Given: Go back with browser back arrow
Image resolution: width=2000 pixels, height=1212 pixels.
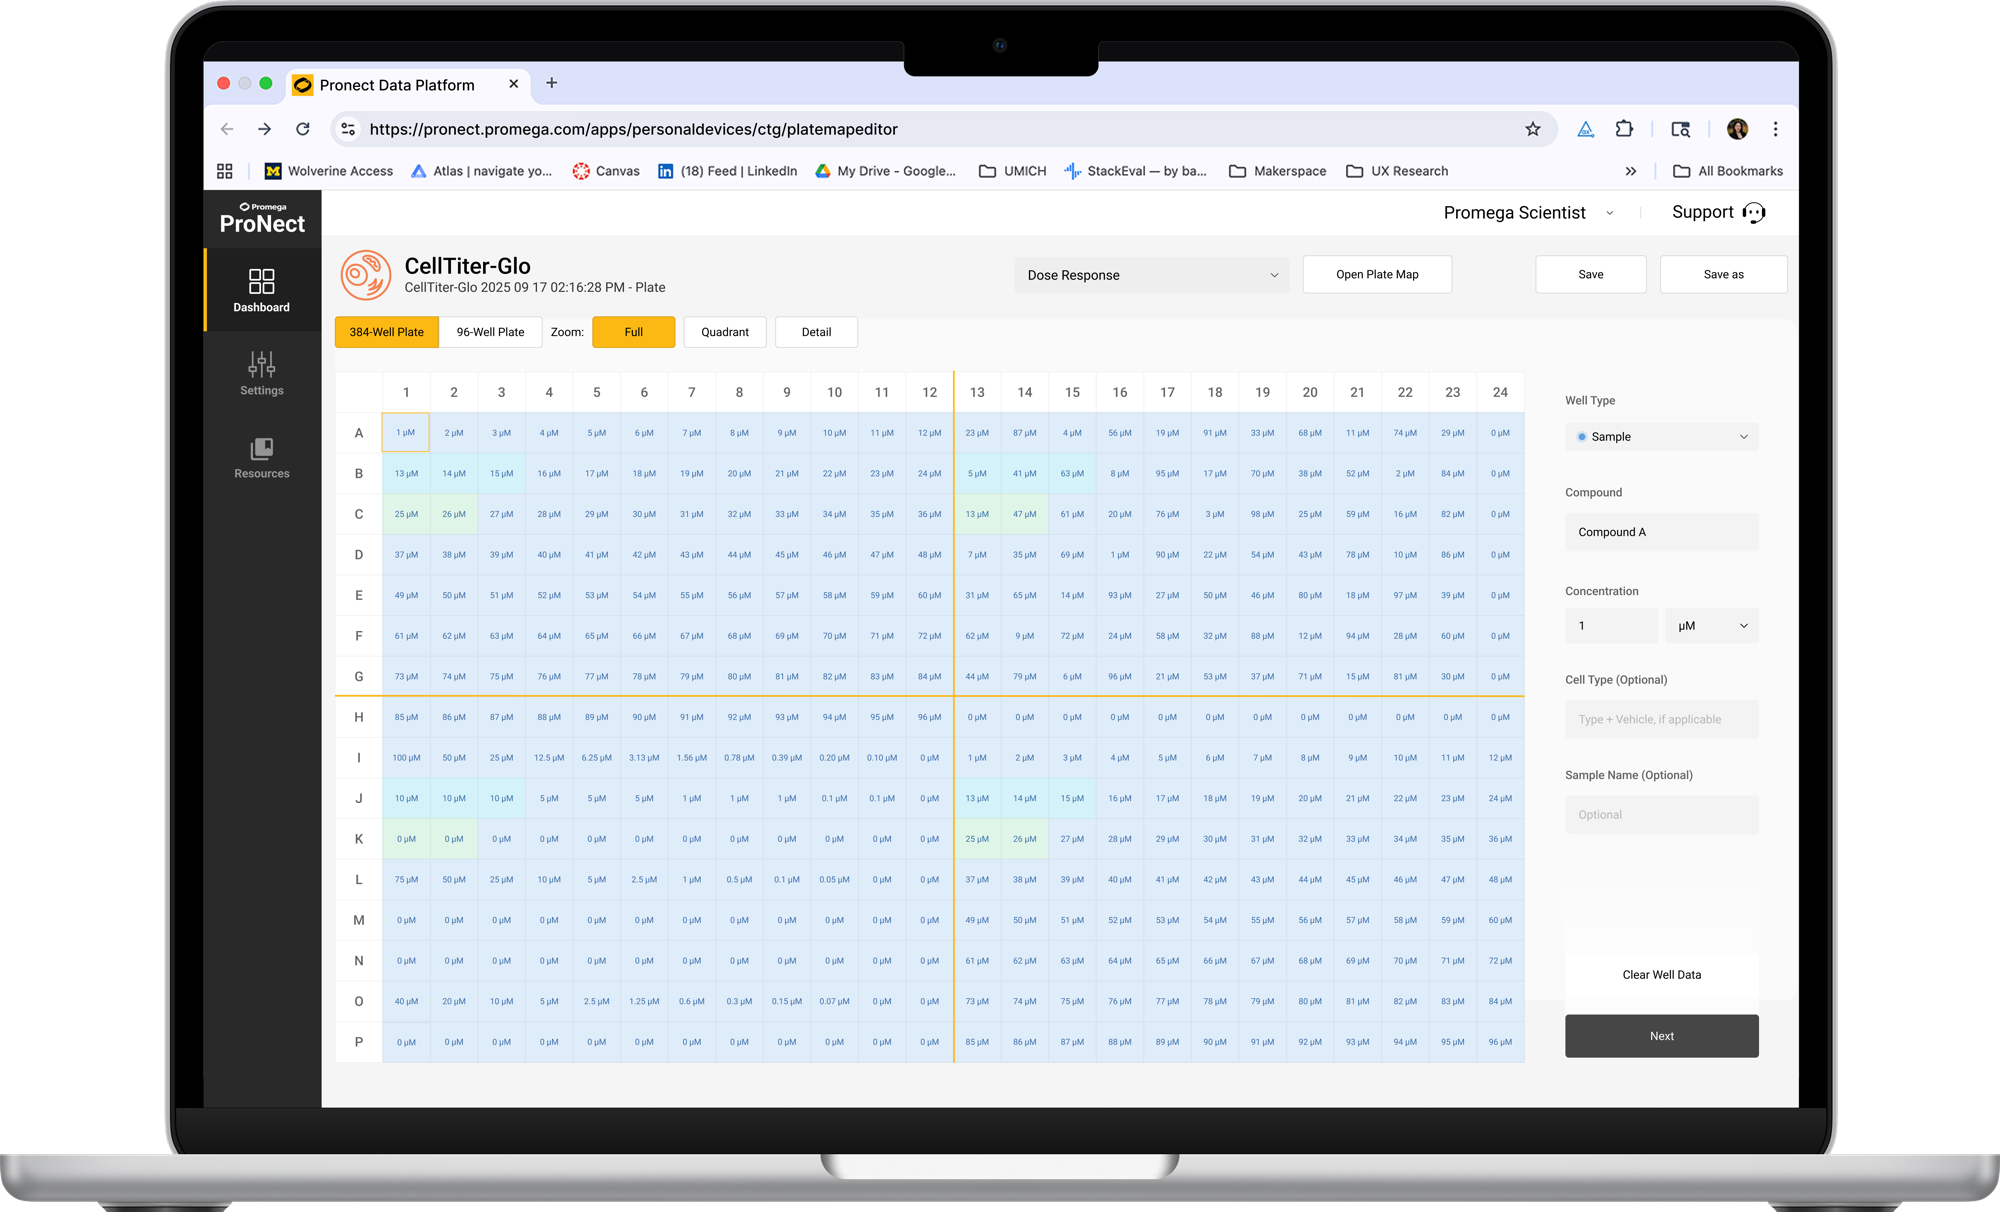Looking at the screenshot, I should (x=227, y=129).
